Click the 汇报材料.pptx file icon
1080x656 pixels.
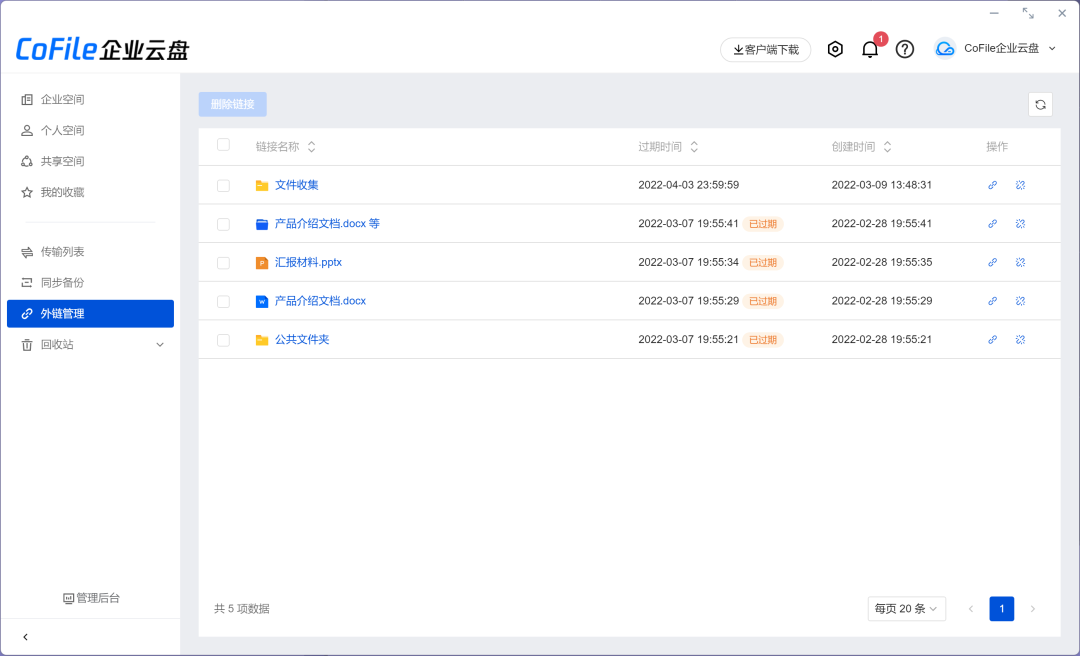262,263
